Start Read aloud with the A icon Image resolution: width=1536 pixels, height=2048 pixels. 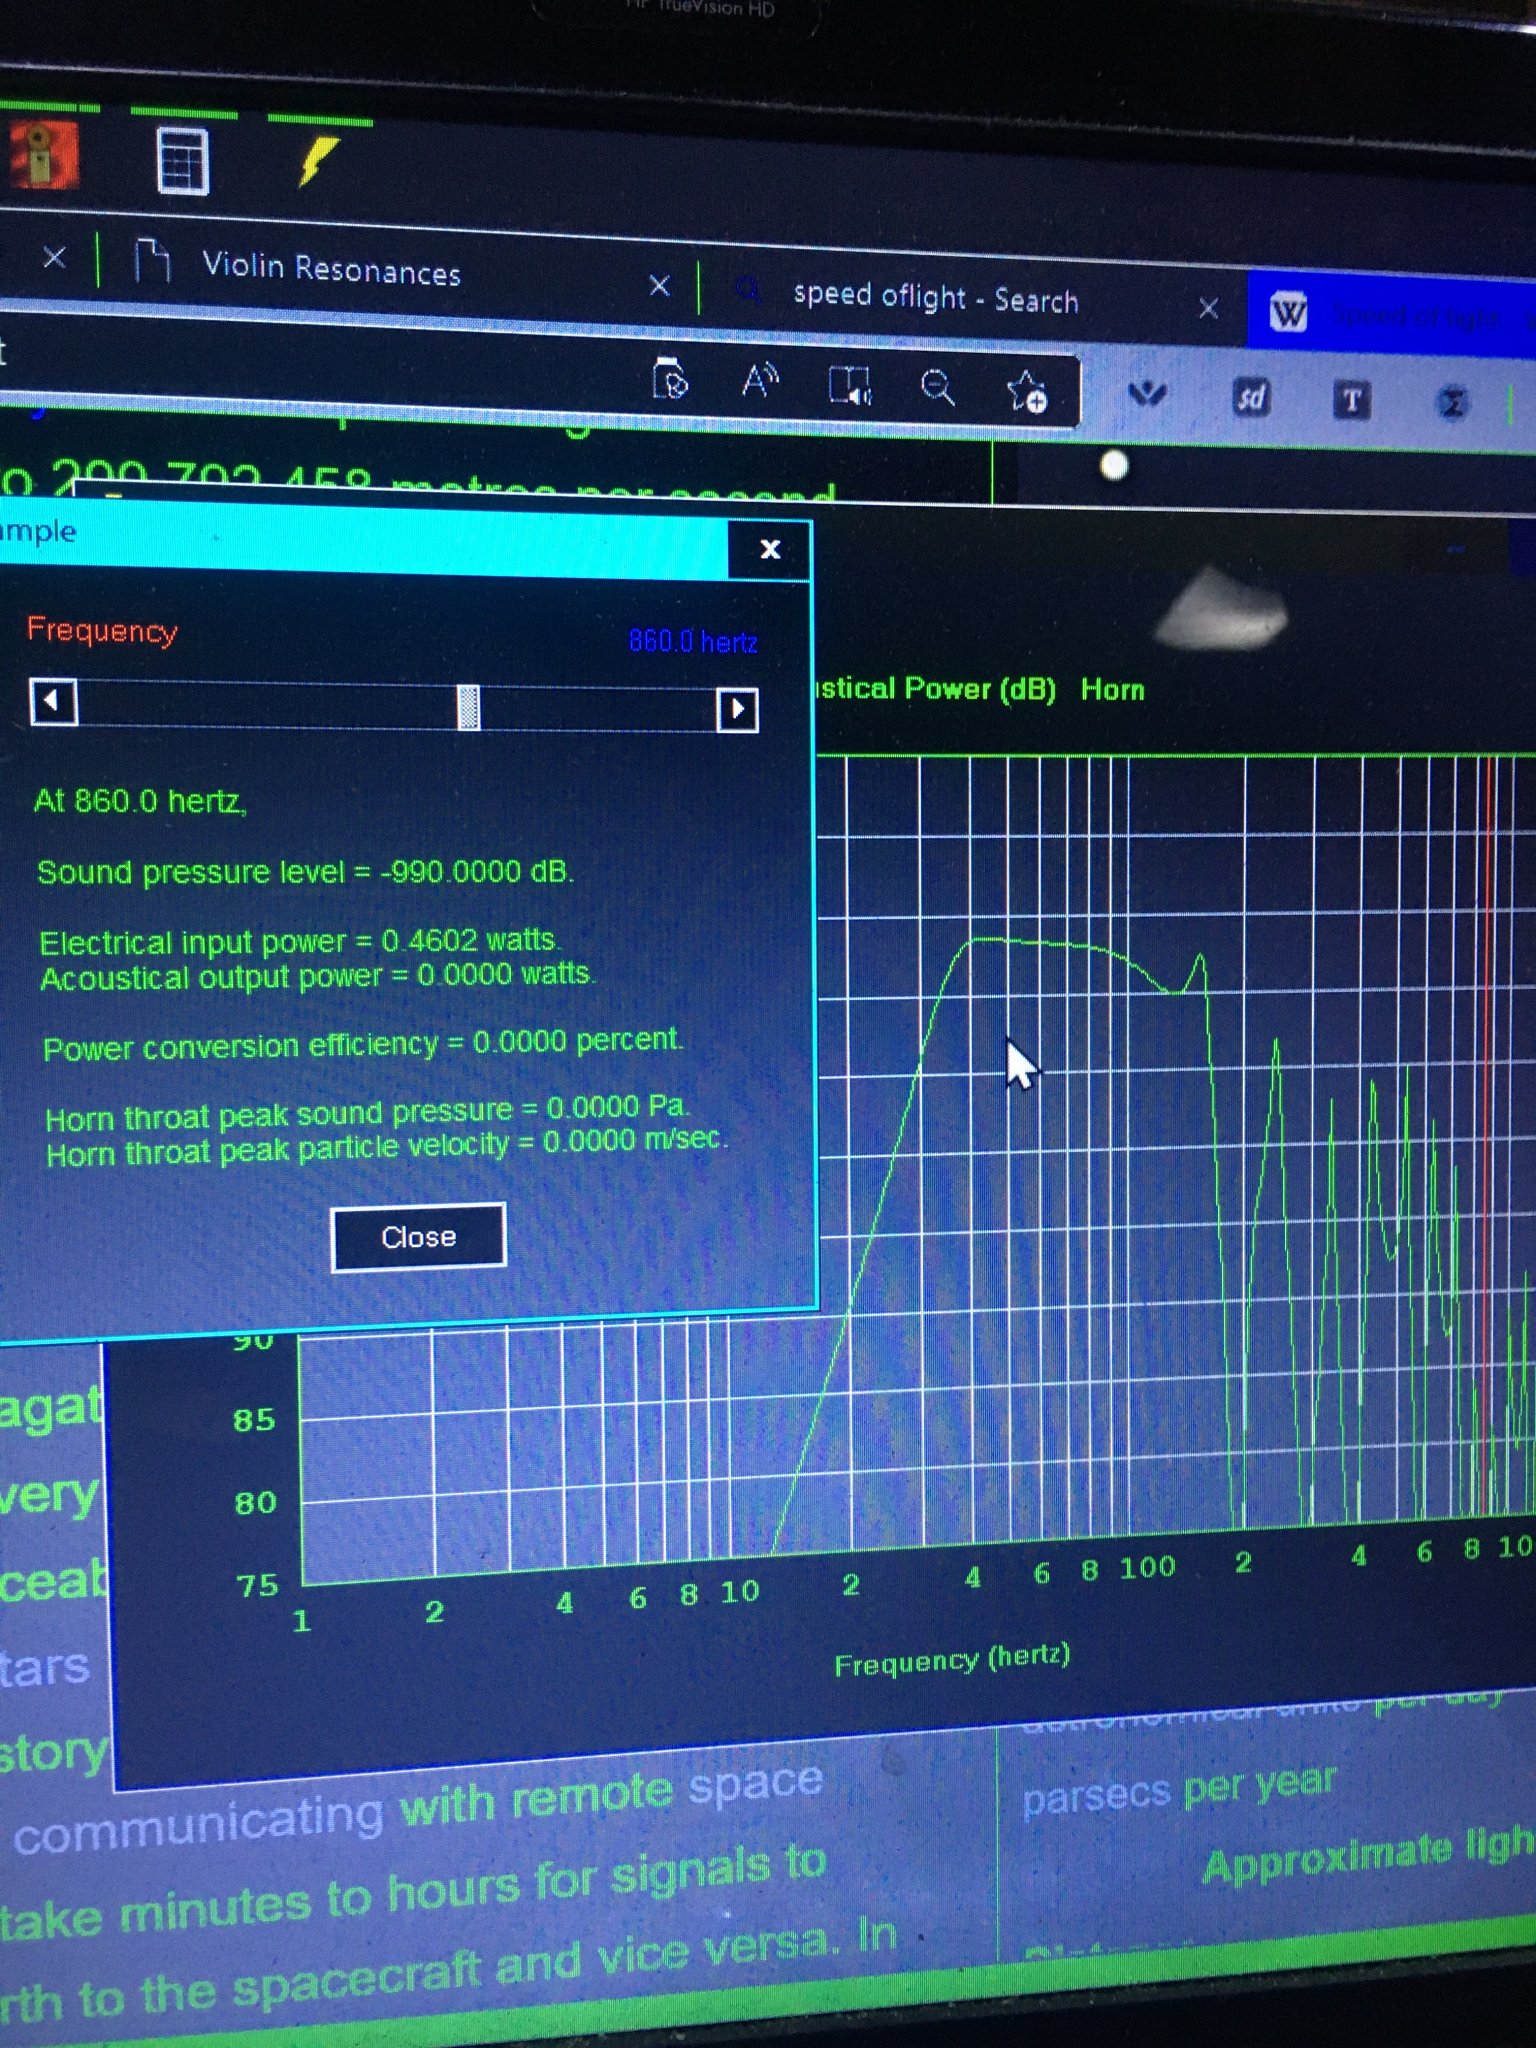coord(760,381)
